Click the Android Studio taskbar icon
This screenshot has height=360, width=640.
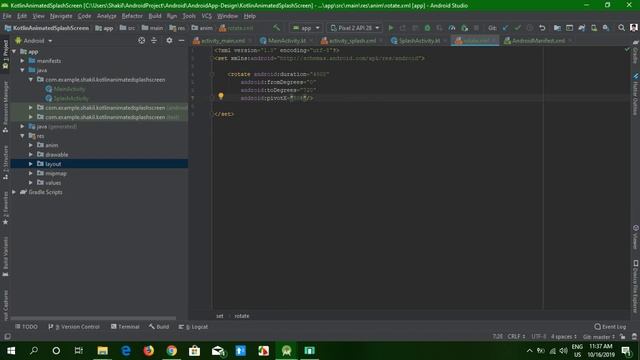[287, 351]
